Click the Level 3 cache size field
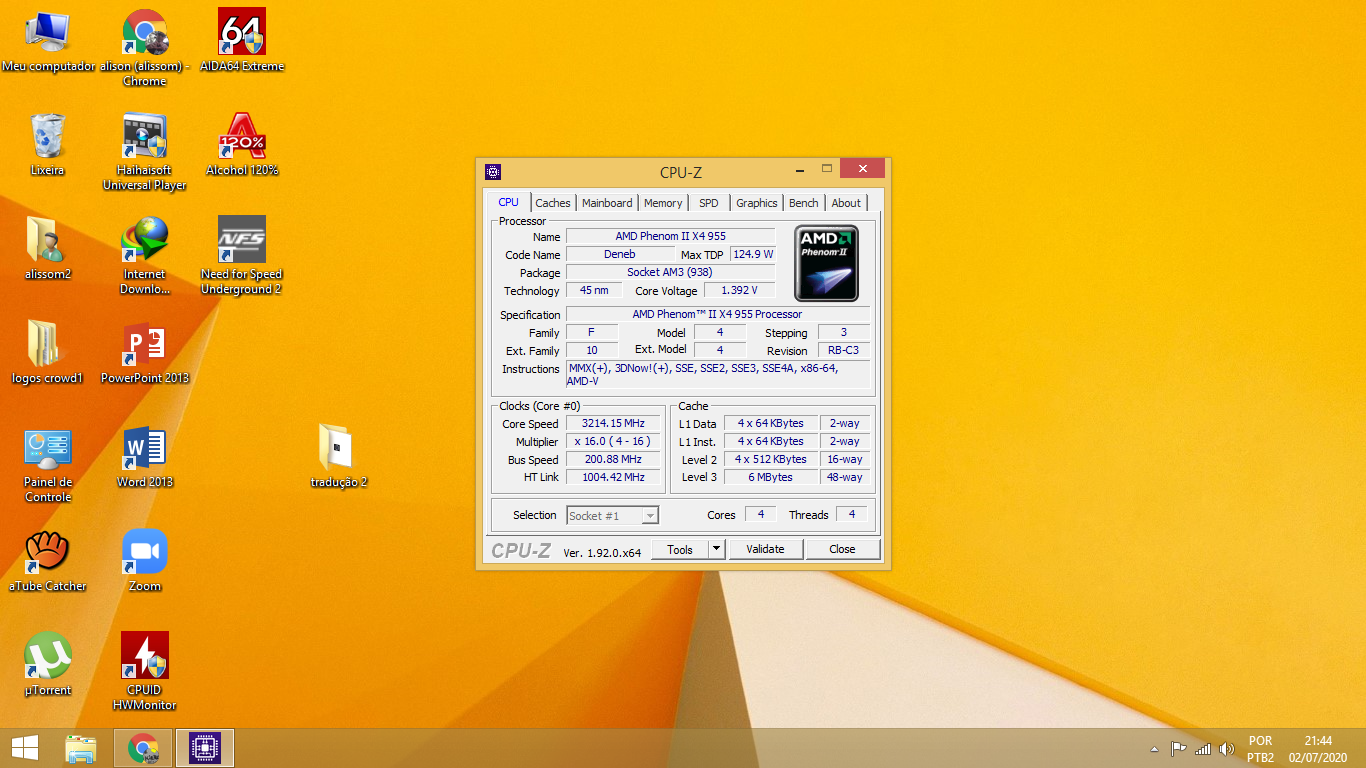Viewport: 1366px width, 768px height. pos(771,478)
